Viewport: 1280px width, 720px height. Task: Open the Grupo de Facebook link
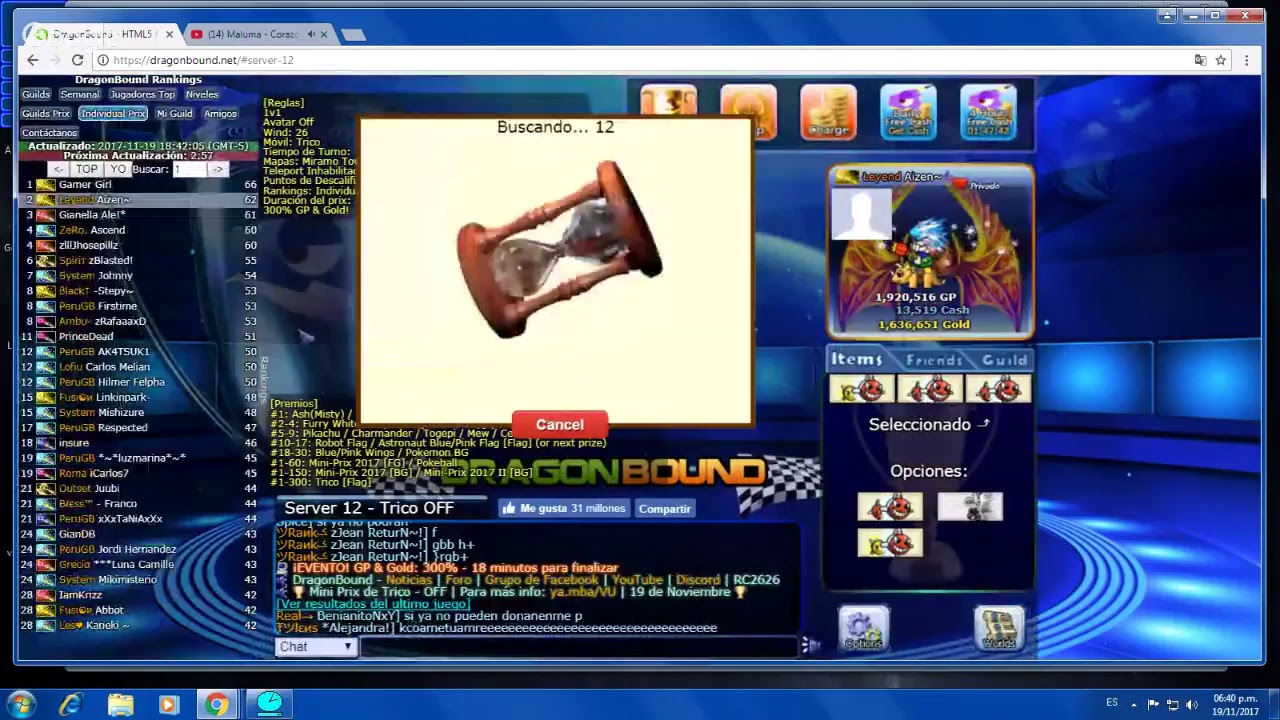pyautogui.click(x=541, y=580)
